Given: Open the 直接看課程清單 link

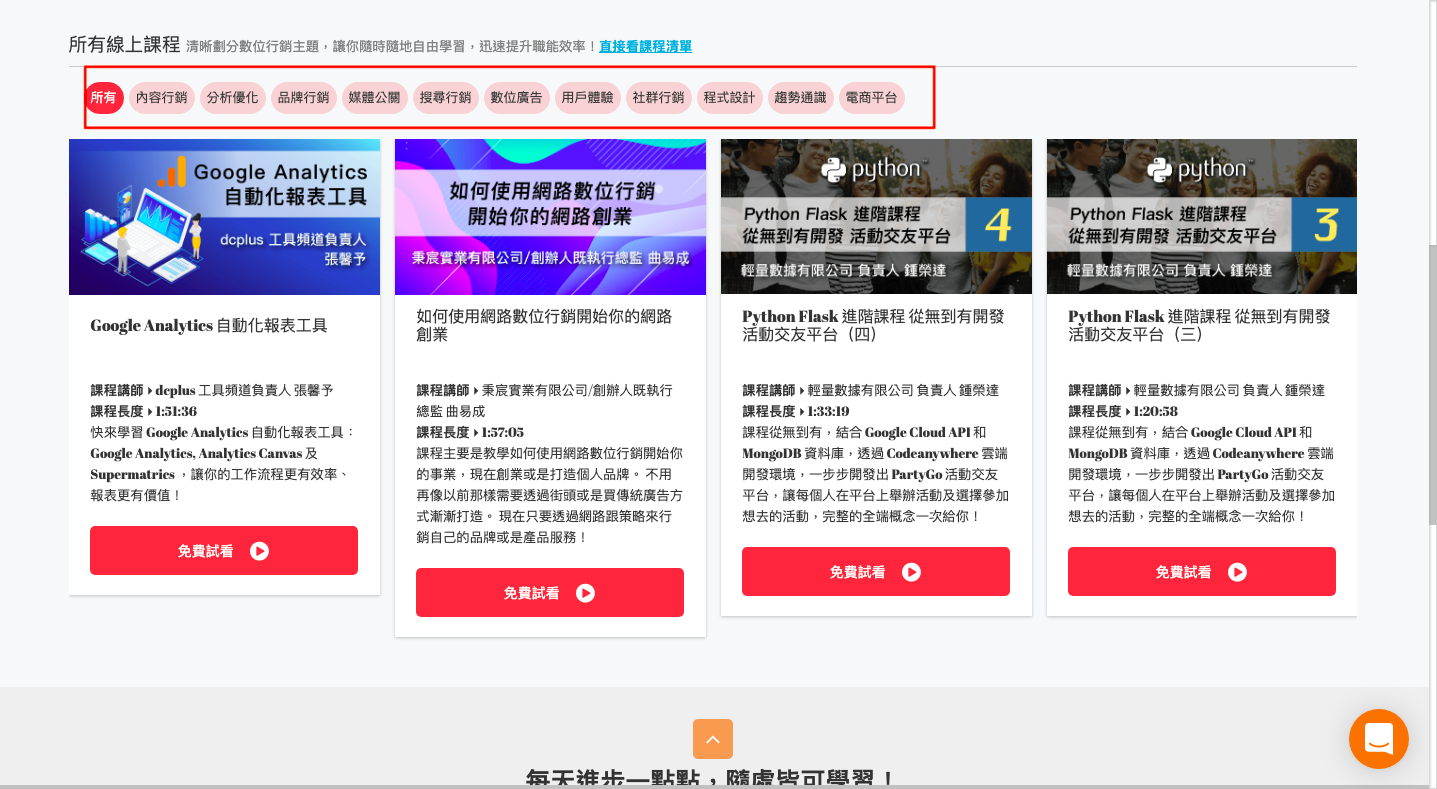Looking at the screenshot, I should [x=645, y=46].
